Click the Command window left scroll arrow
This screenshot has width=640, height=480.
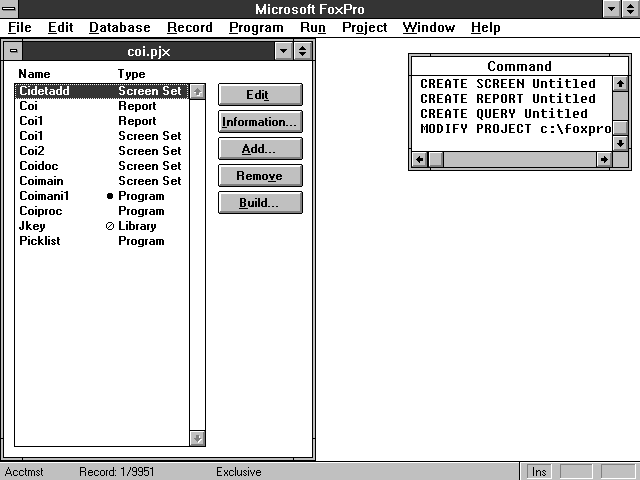tap(420, 159)
